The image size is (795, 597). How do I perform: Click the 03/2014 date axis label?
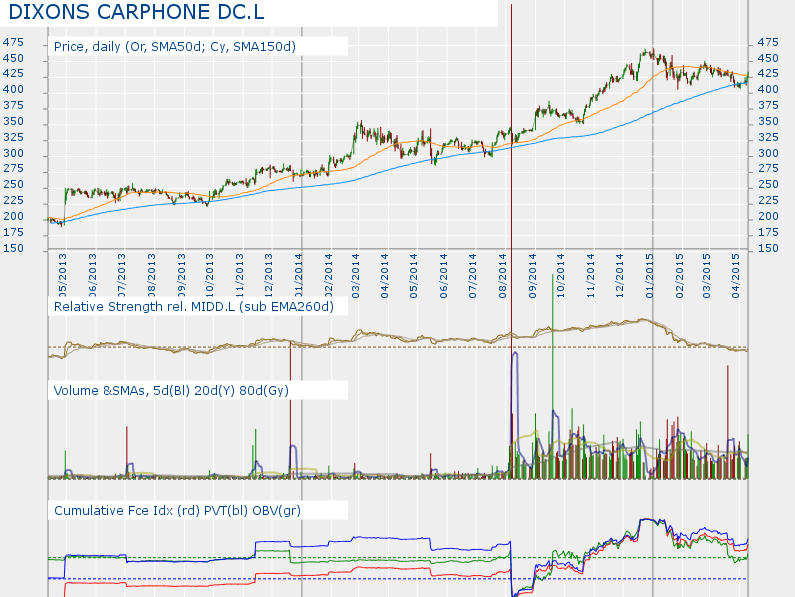point(355,276)
